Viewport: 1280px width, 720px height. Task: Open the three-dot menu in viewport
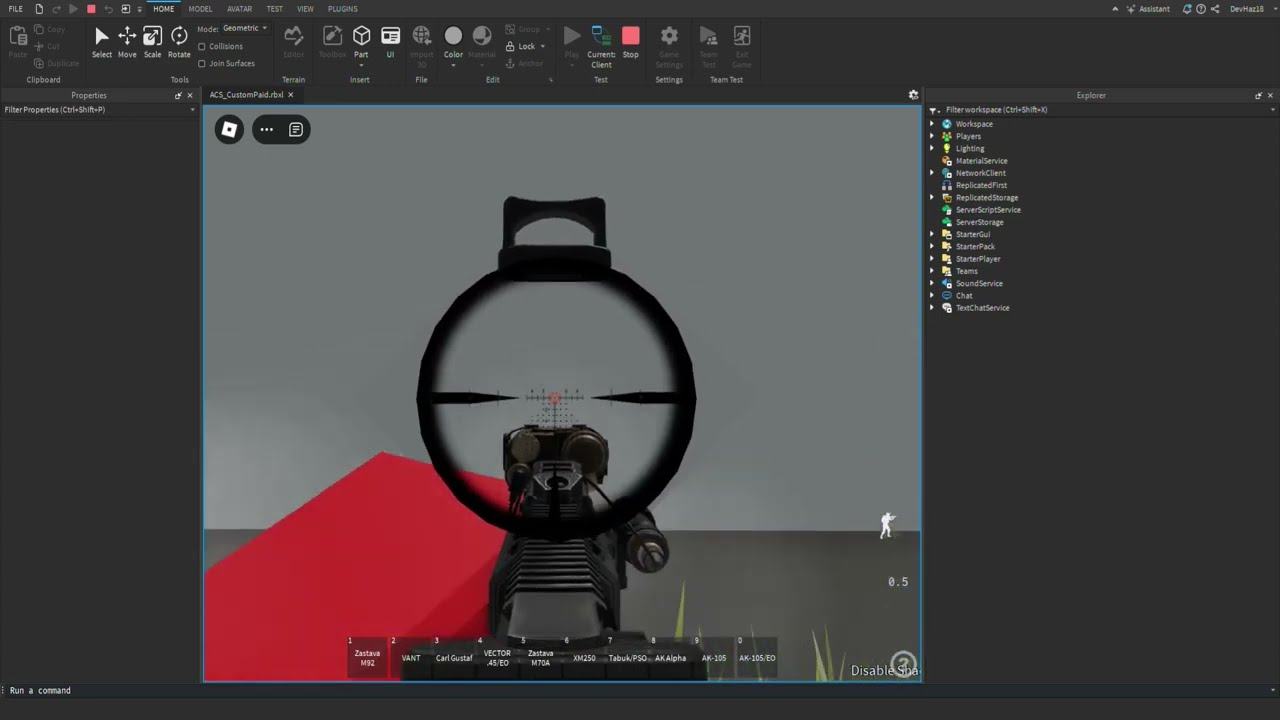[x=267, y=129]
